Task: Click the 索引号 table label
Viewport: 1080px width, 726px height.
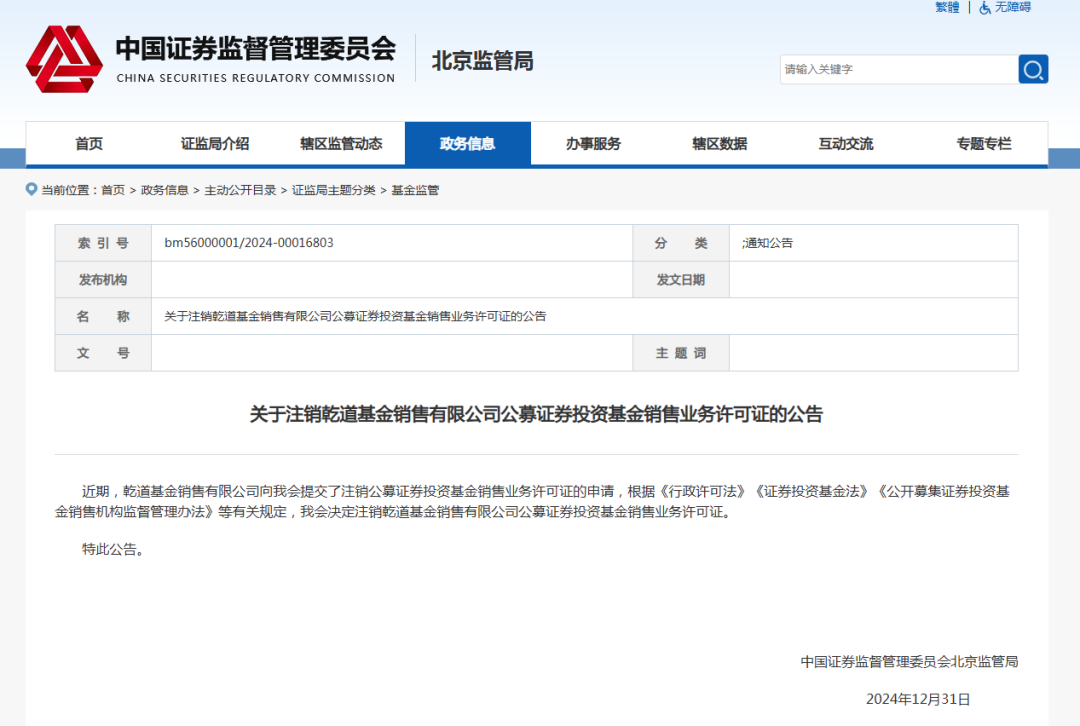Action: pyautogui.click(x=103, y=243)
